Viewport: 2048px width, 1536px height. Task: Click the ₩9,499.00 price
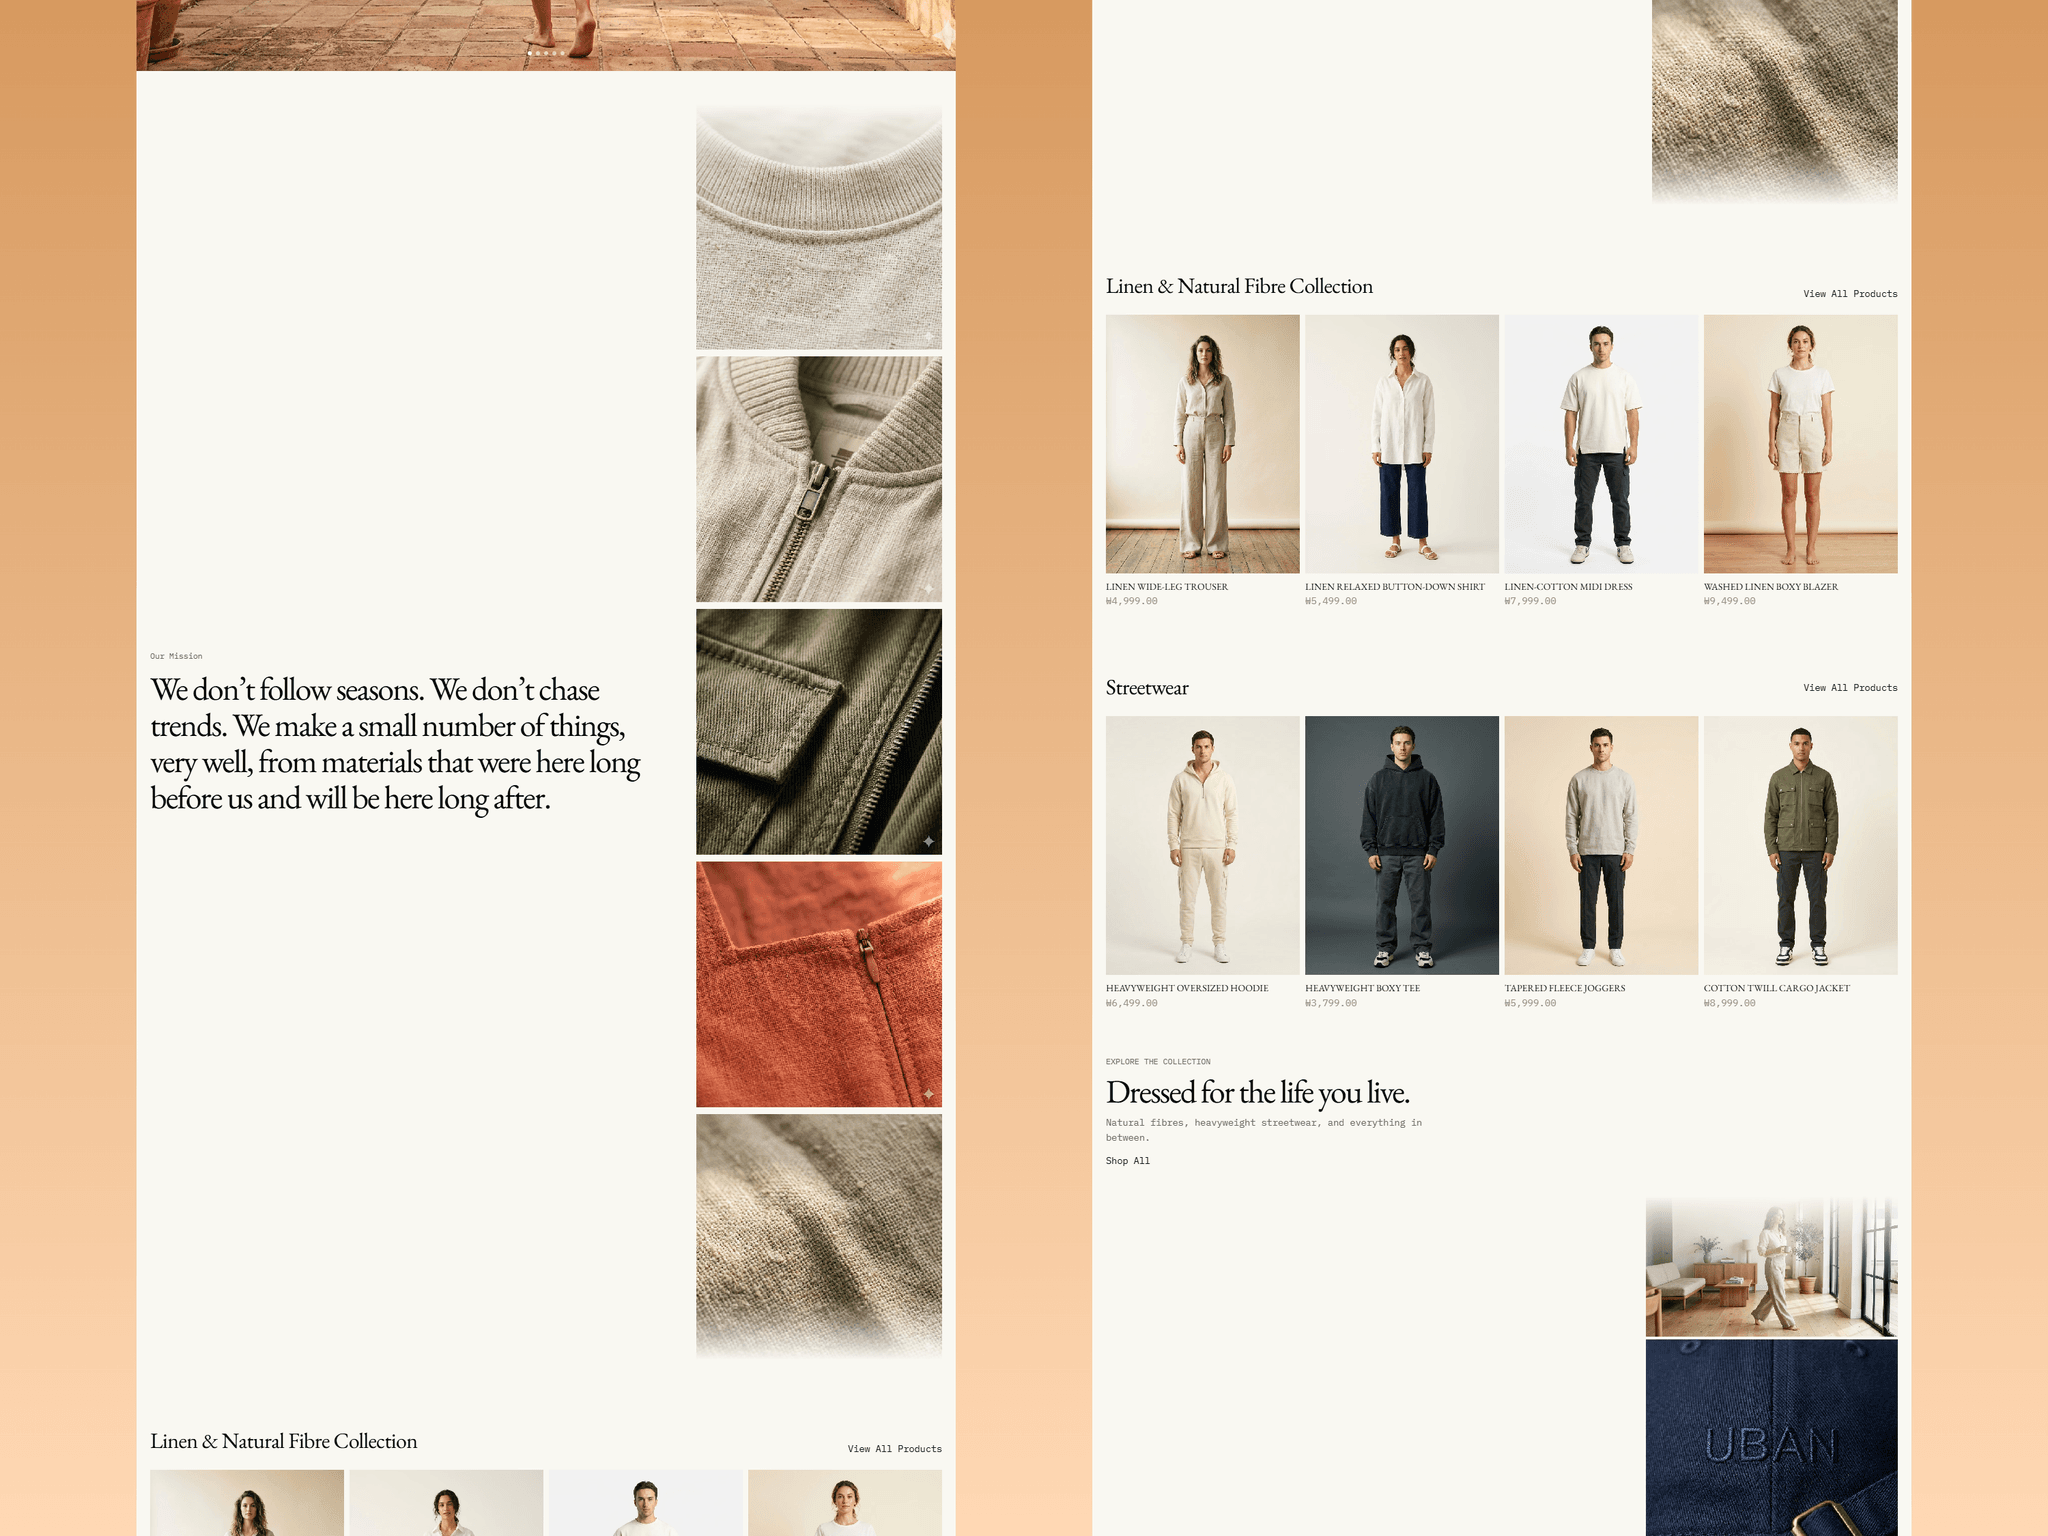click(x=1729, y=601)
